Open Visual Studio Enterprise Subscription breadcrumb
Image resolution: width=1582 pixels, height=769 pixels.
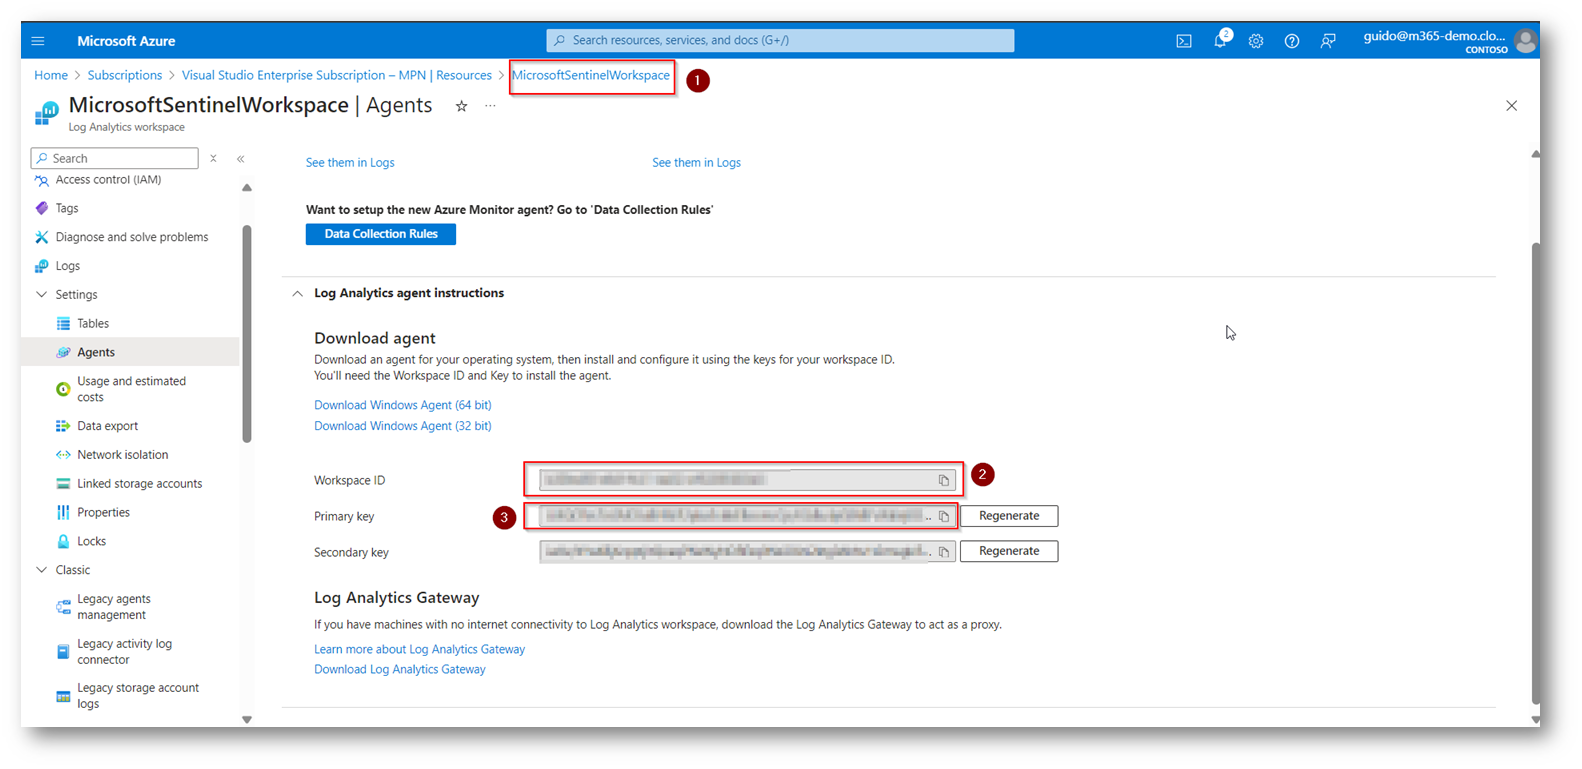pos(337,75)
